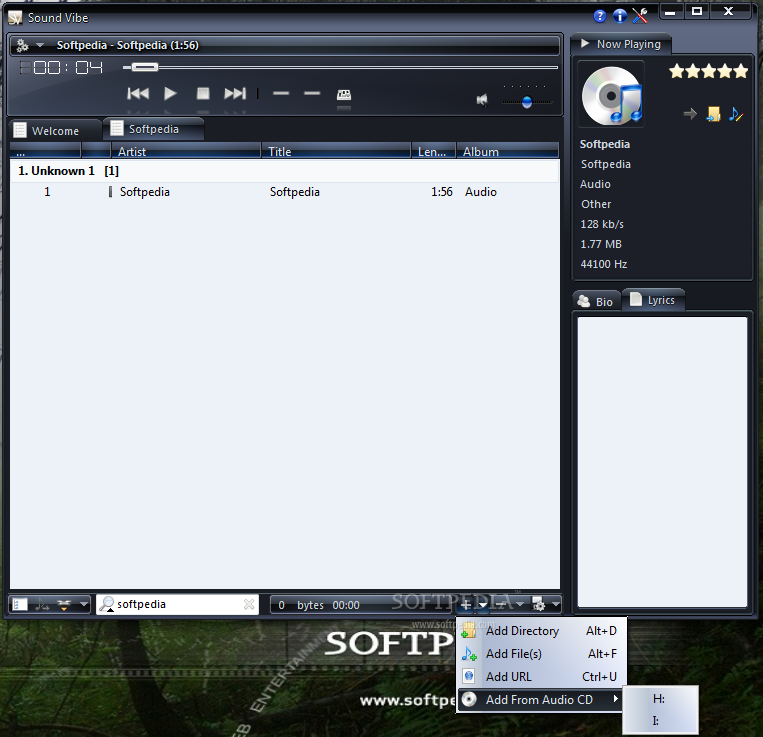Click the 1.77 MB file size text
The width and height of the screenshot is (763, 737).
[x=601, y=244]
